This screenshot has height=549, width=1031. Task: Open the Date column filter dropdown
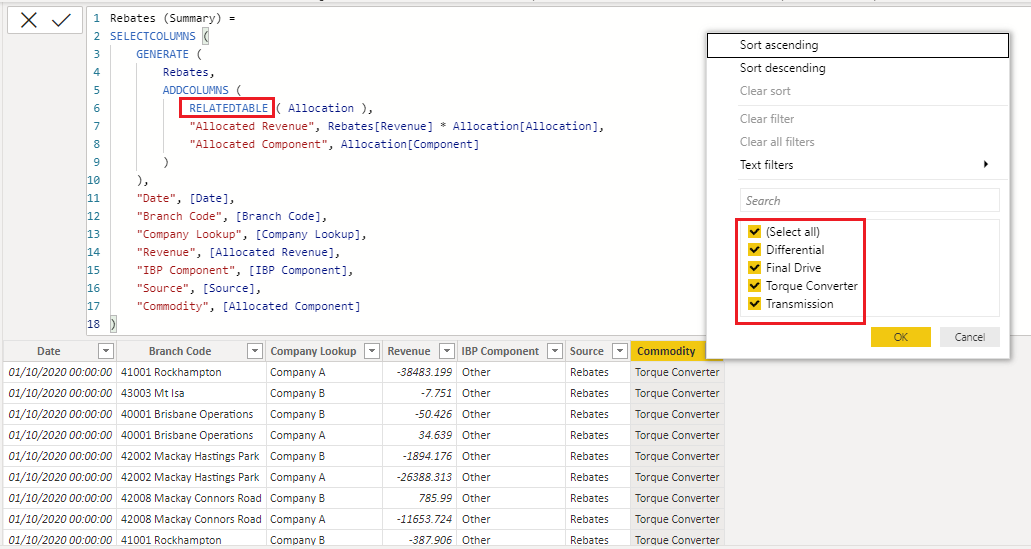(x=105, y=351)
